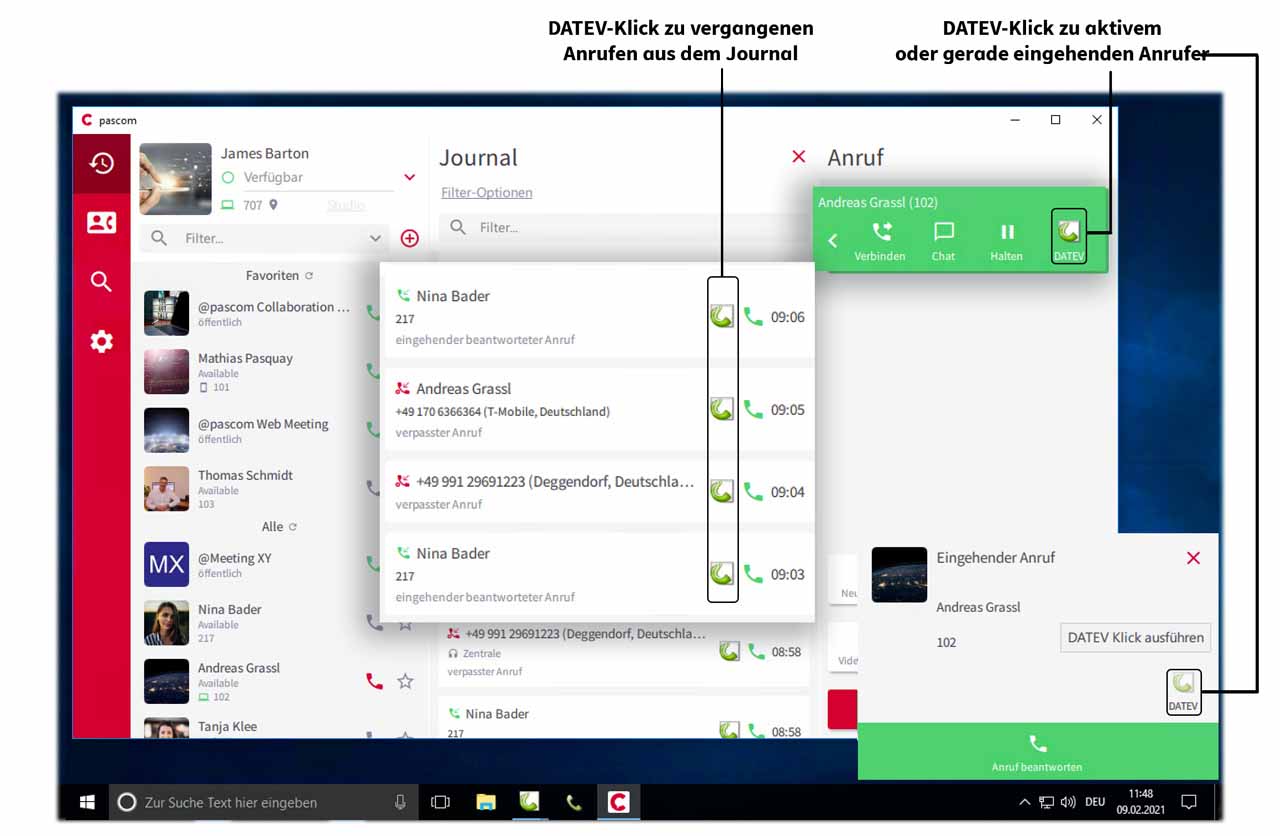Open the notification center on the taskbar
The width and height of the screenshot is (1280, 836).
(1189, 802)
